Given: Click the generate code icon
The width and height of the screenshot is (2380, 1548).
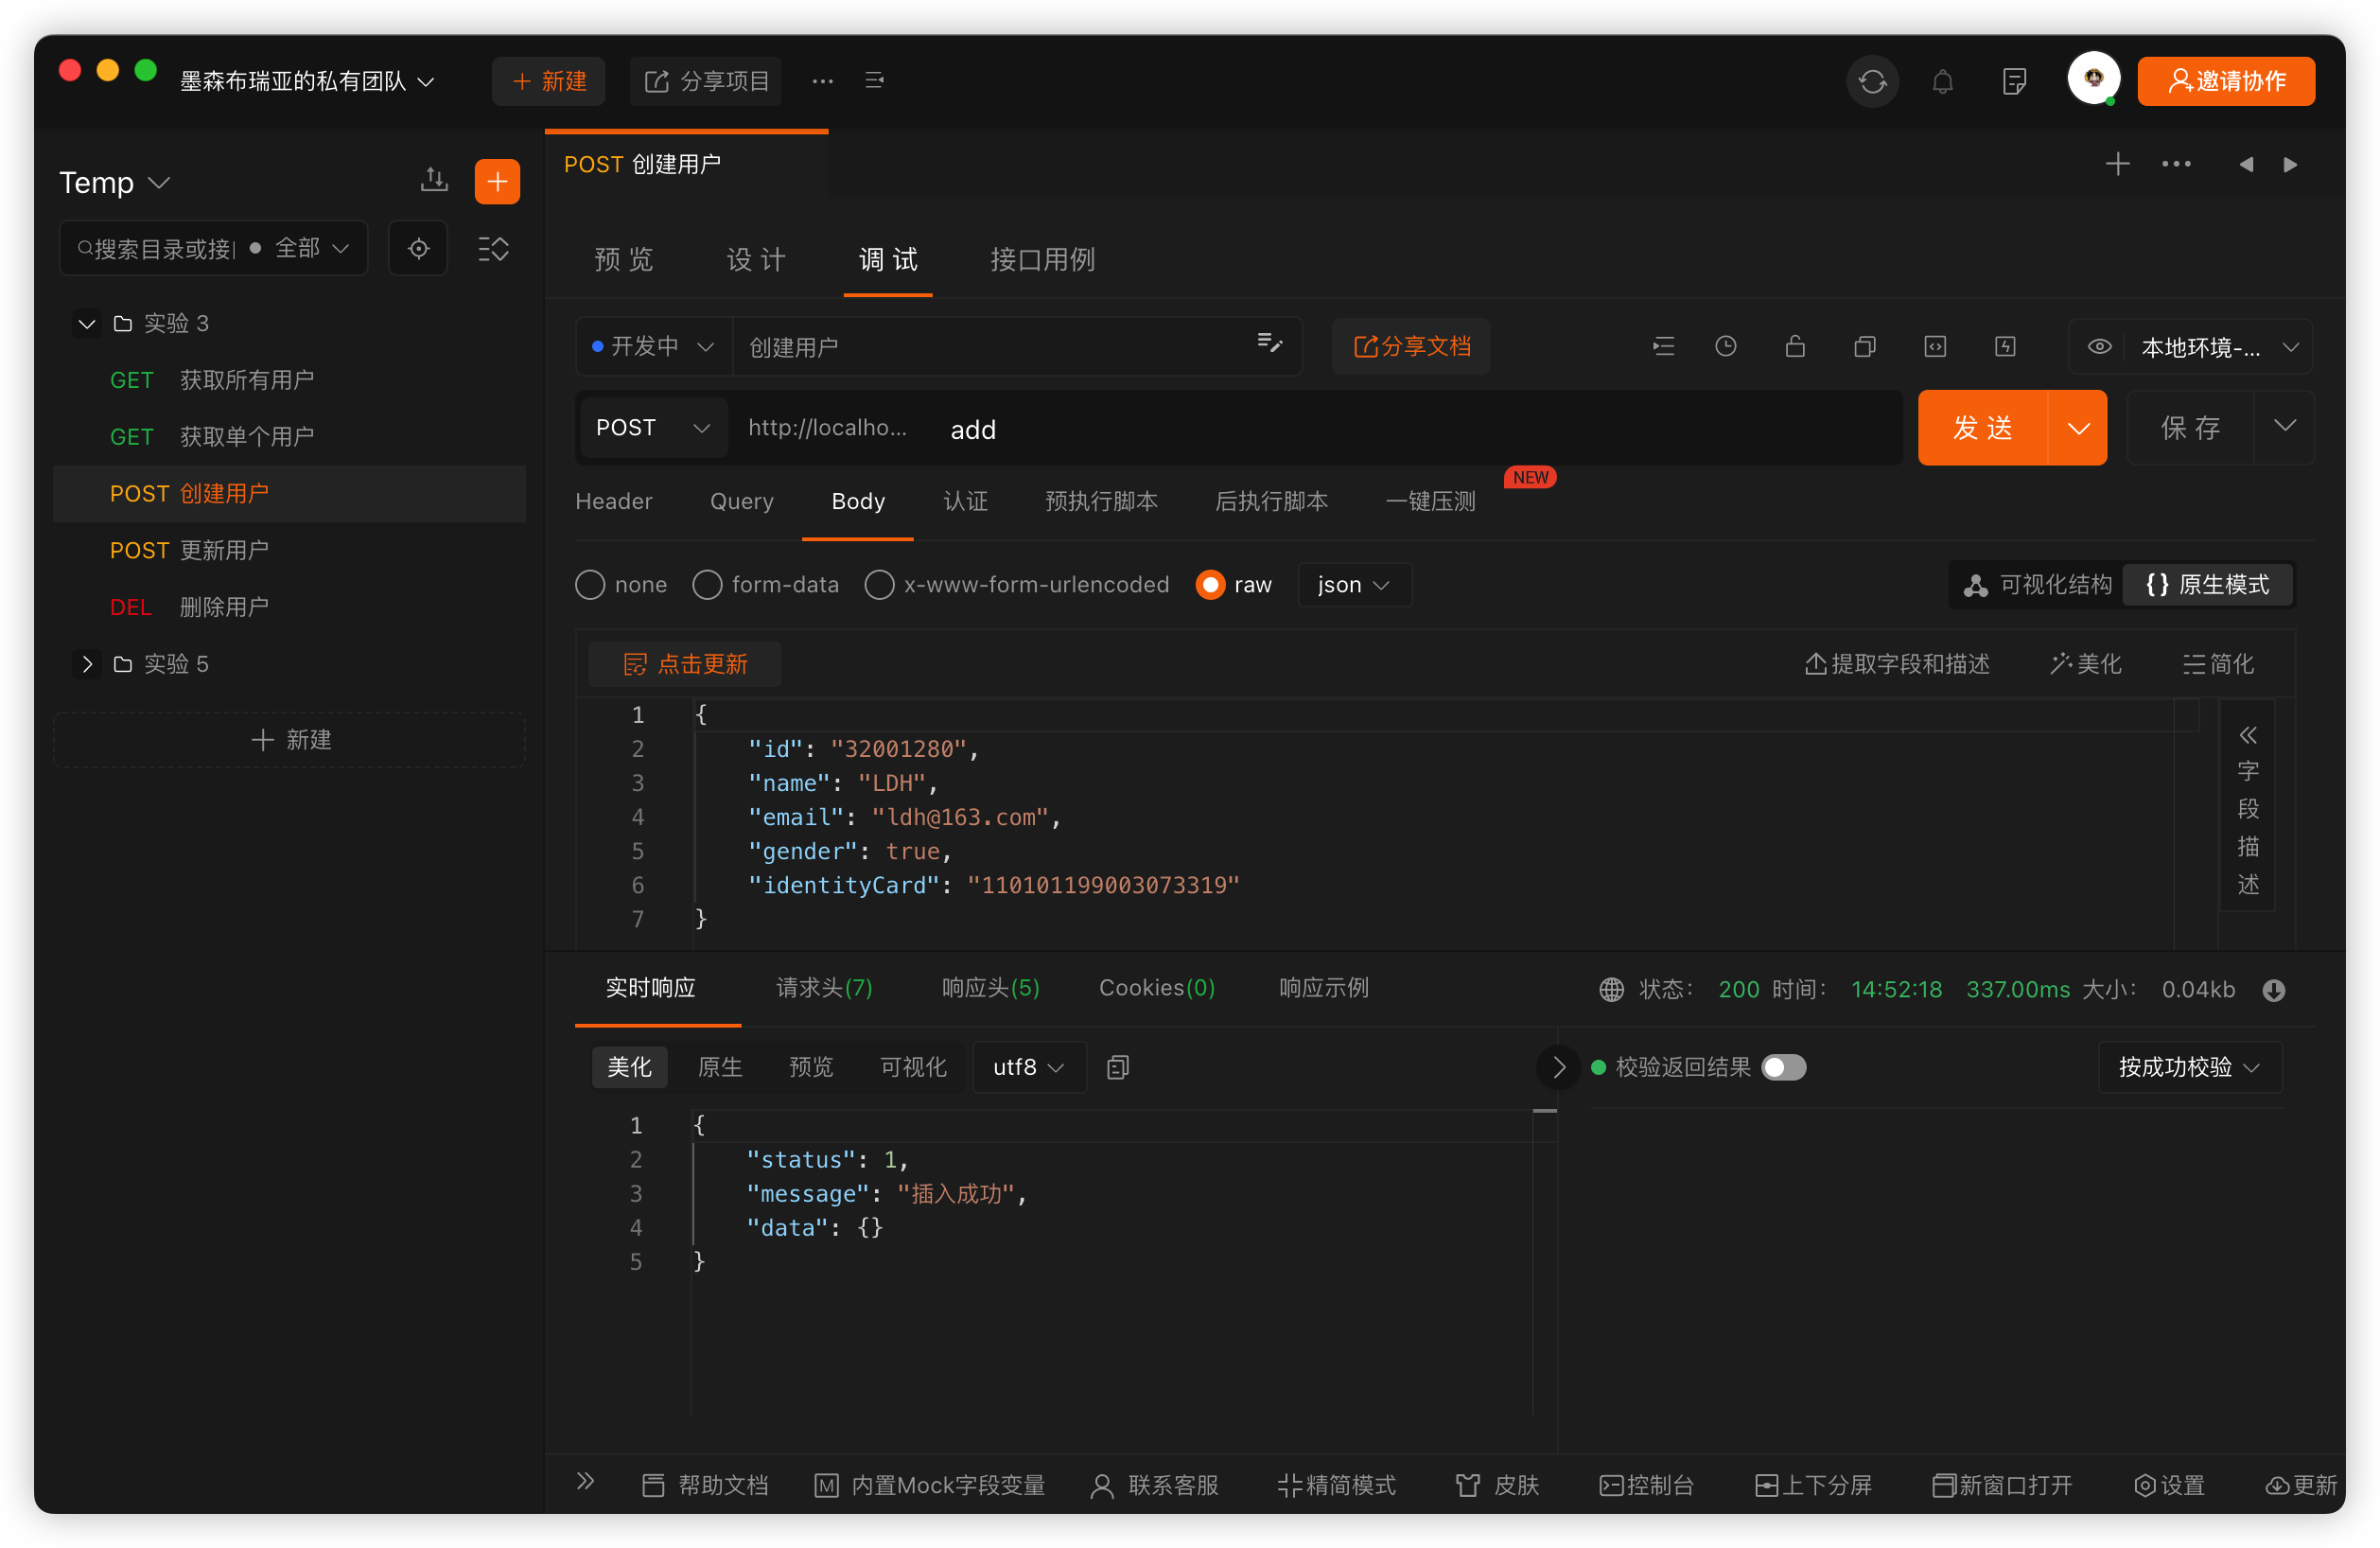Looking at the screenshot, I should pos(1935,346).
